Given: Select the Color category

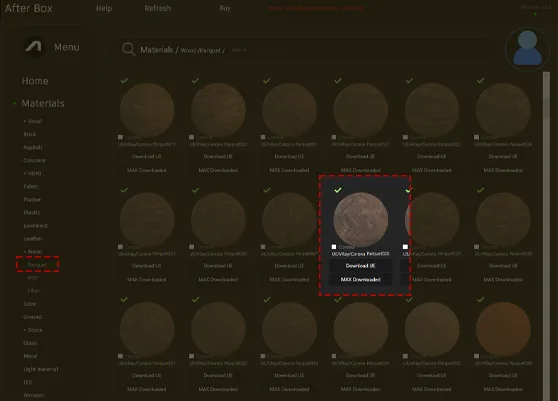Looking at the screenshot, I should (30, 304).
